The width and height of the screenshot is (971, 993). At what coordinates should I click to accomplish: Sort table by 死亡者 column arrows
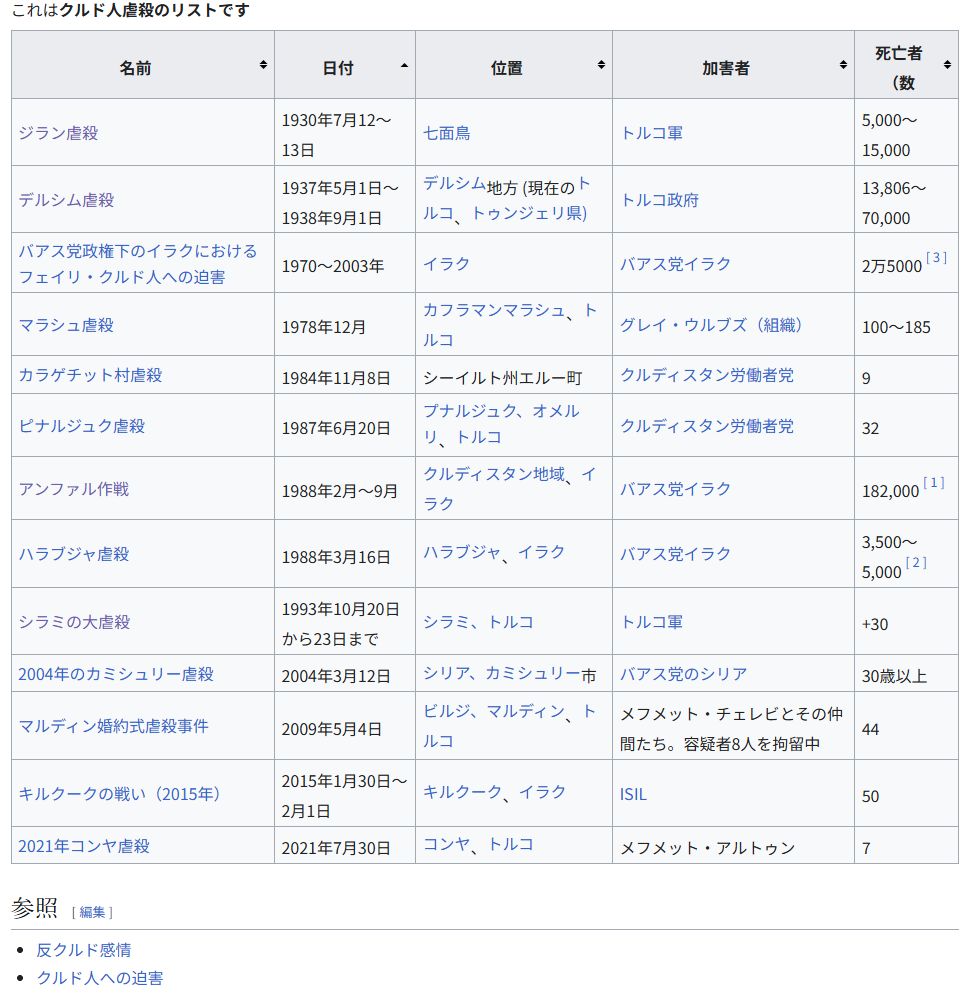(x=947, y=65)
